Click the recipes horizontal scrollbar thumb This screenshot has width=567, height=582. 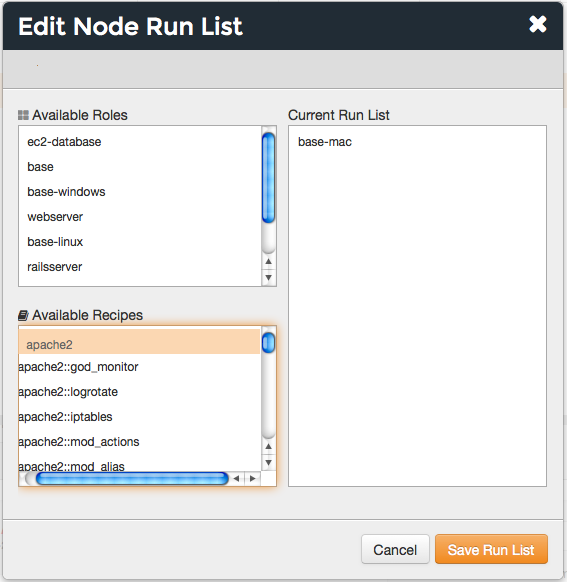(x=132, y=478)
